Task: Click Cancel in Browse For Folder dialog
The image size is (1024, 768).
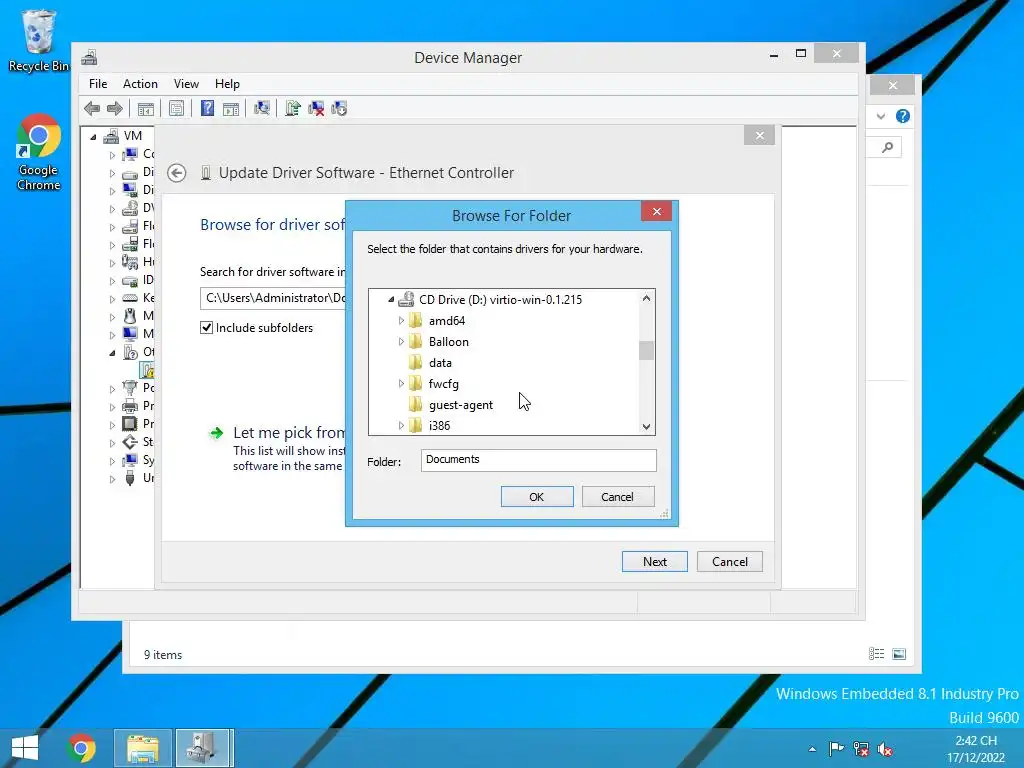Action: [x=617, y=497]
